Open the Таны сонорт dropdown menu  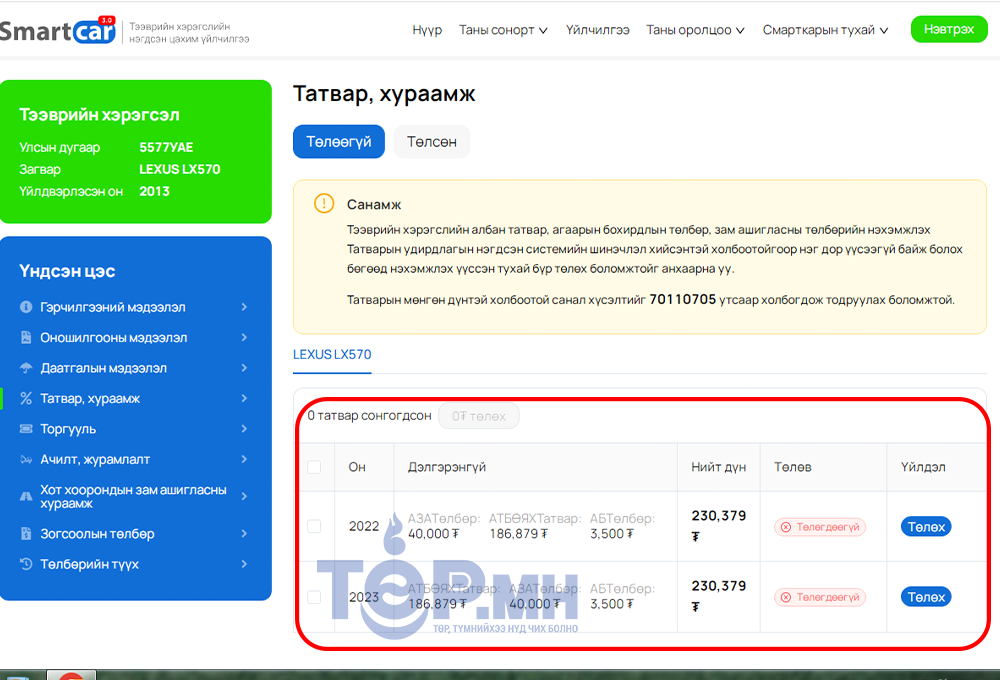503,30
